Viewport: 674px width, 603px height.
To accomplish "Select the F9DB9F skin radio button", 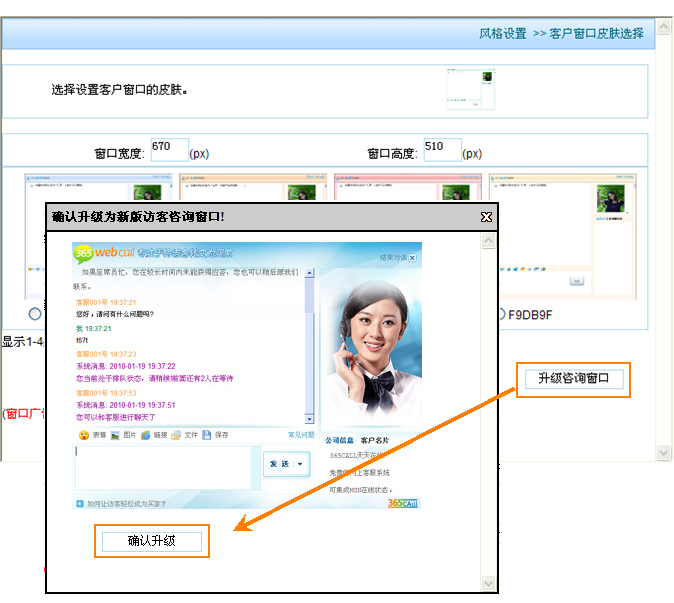I will [x=499, y=313].
